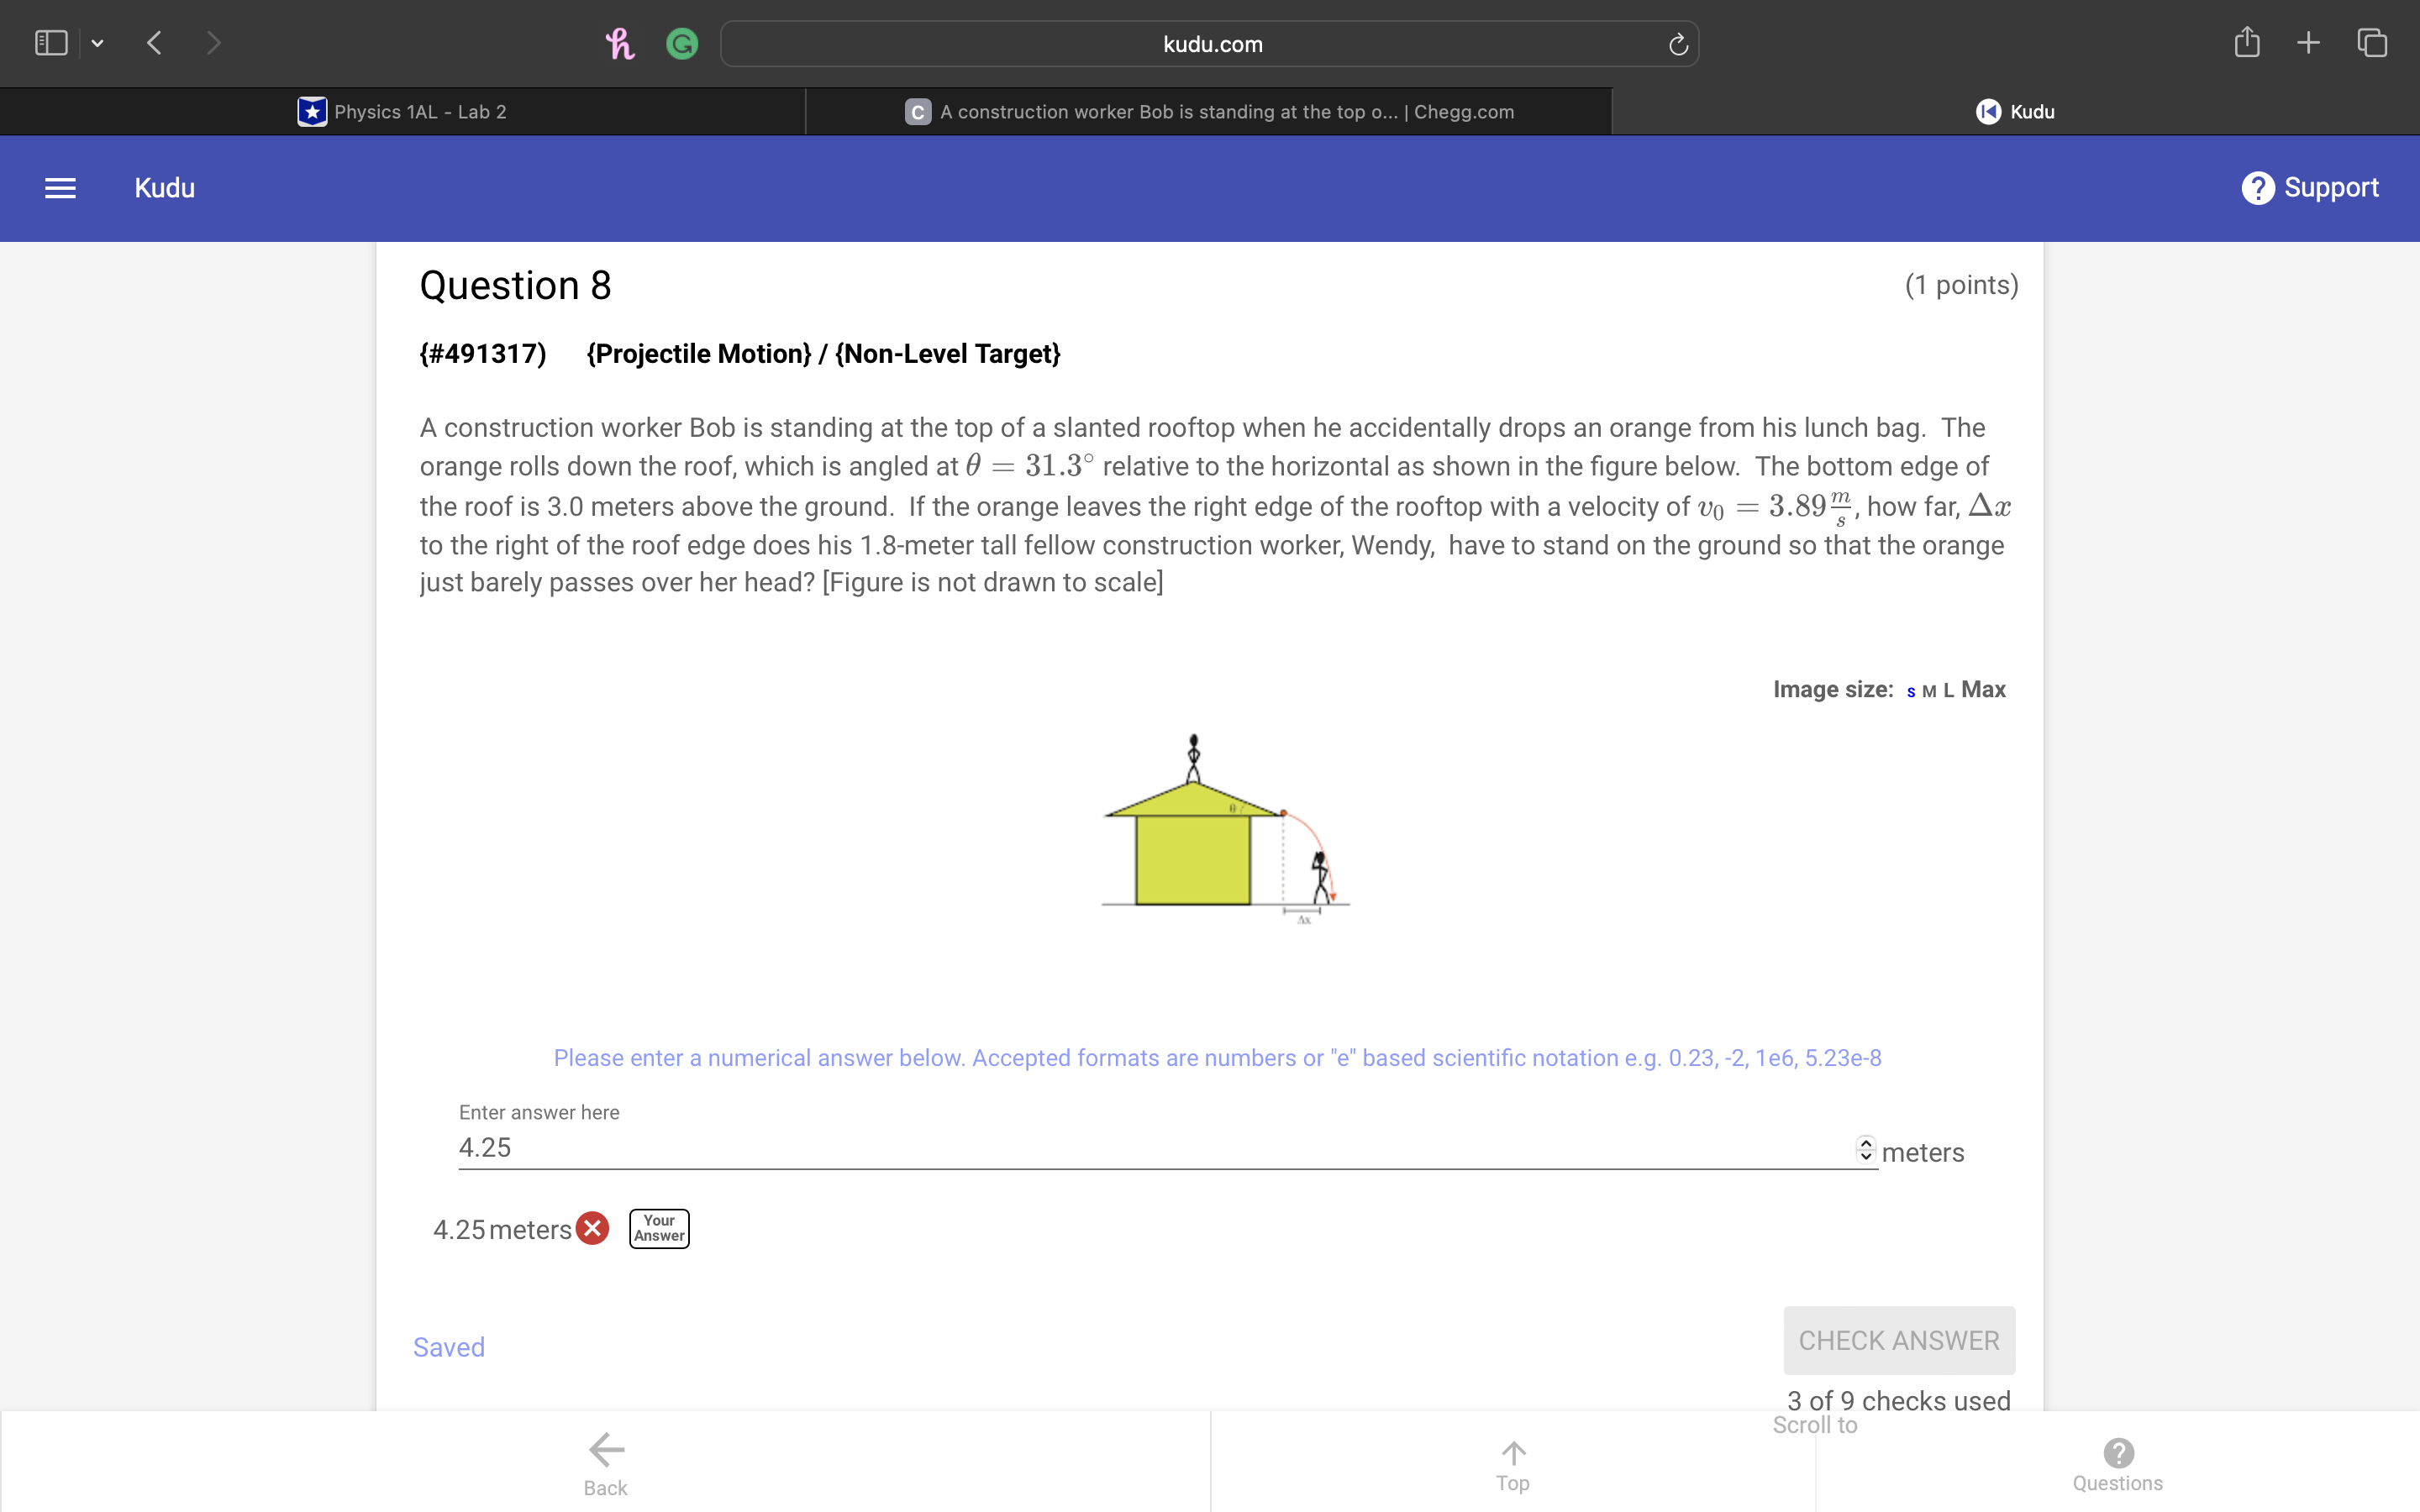Reload the page with refresh icon
Image resolution: width=2420 pixels, height=1512 pixels.
(x=1678, y=44)
